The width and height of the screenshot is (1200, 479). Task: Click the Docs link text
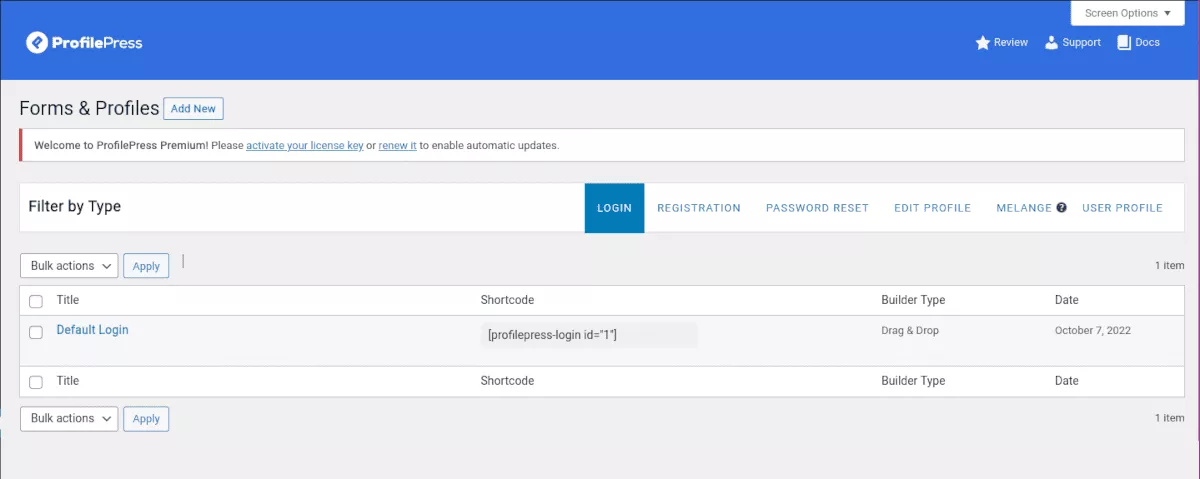[1148, 43]
